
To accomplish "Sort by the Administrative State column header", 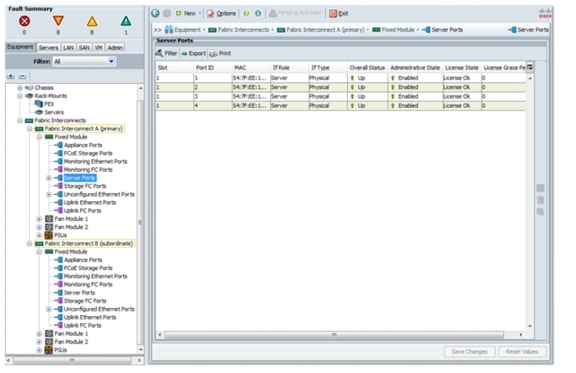I will [415, 68].
